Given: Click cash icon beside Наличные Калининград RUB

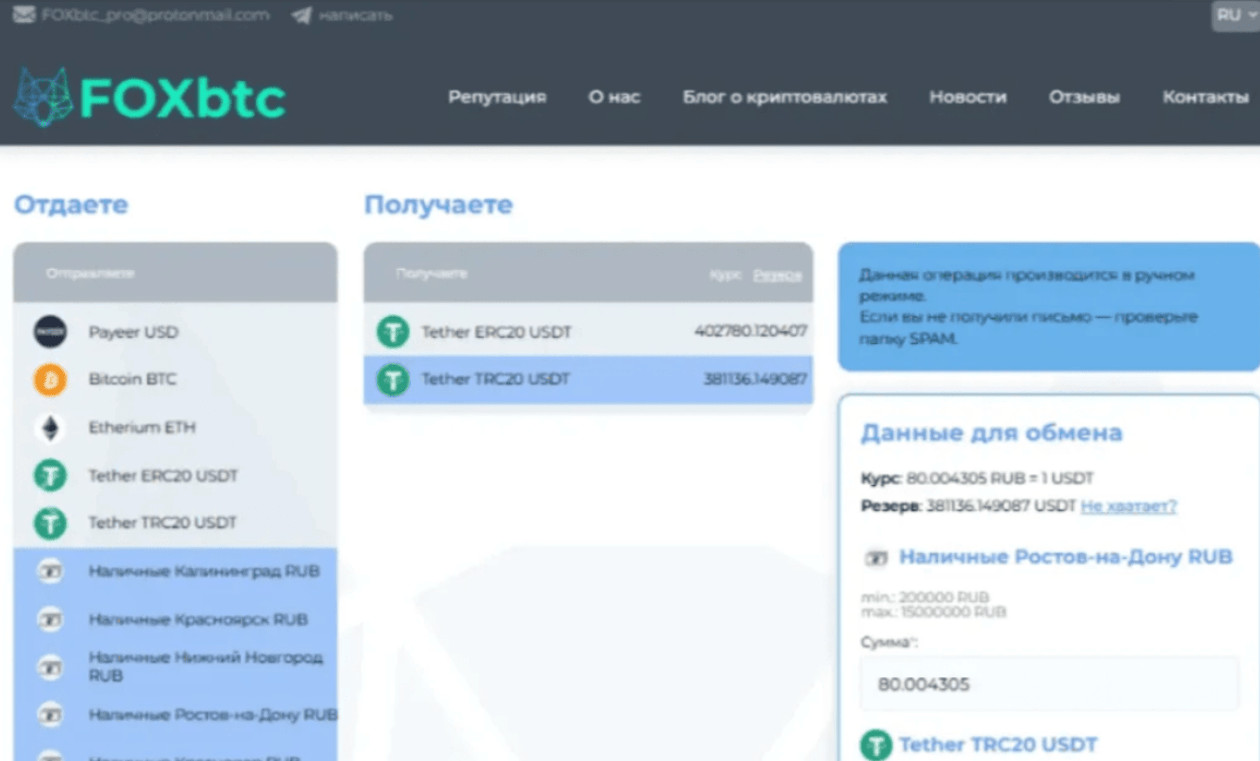Looking at the screenshot, I should 50,571.
